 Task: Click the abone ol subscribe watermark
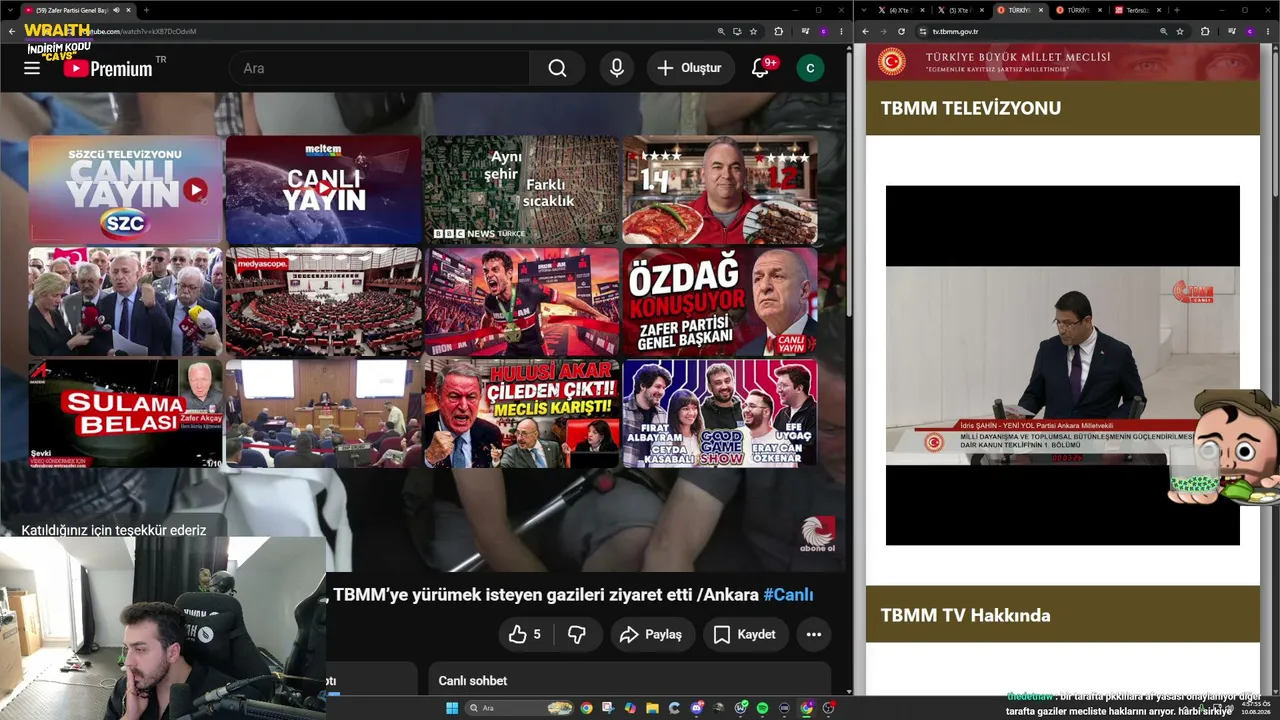(817, 534)
